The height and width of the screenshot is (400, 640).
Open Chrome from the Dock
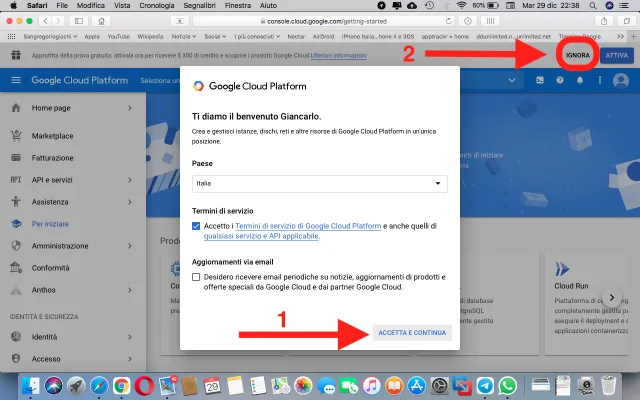pos(120,385)
